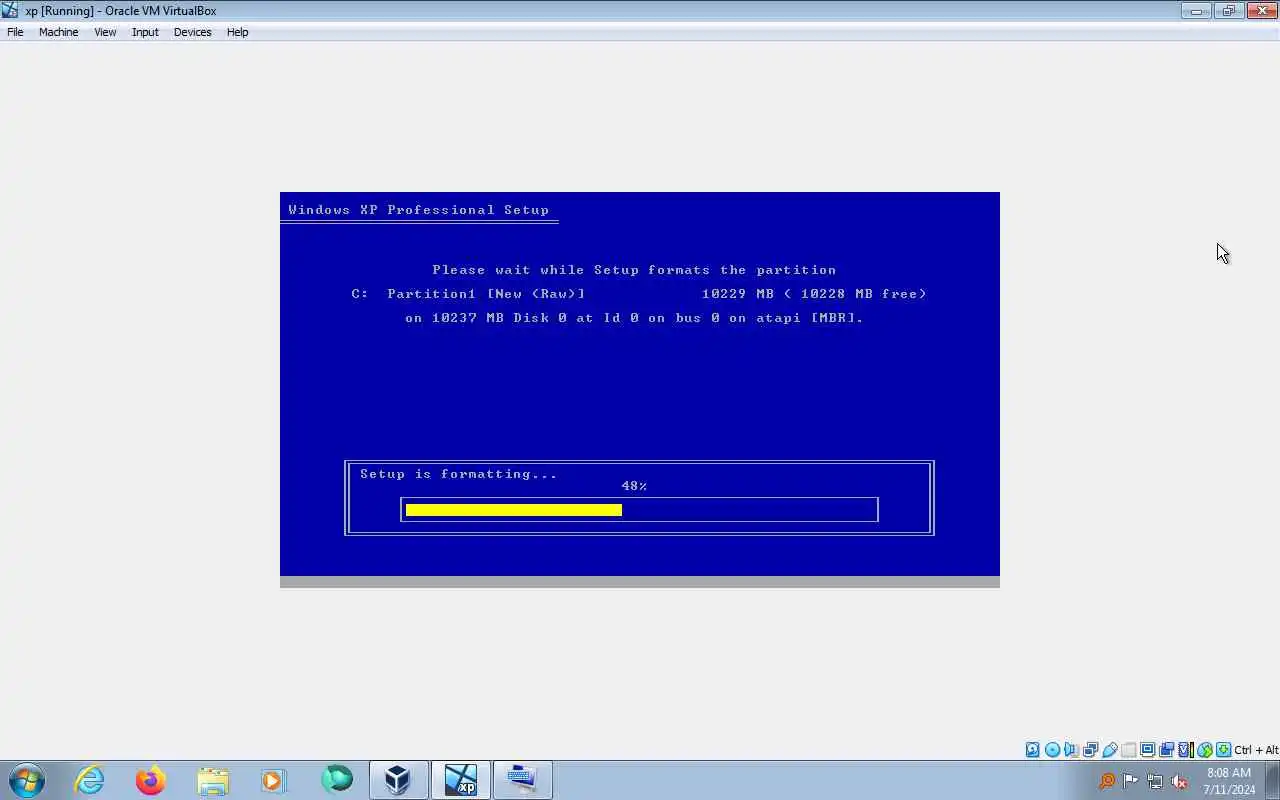Viewport: 1280px width, 800px height.
Task: Open the View menu
Action: click(105, 32)
